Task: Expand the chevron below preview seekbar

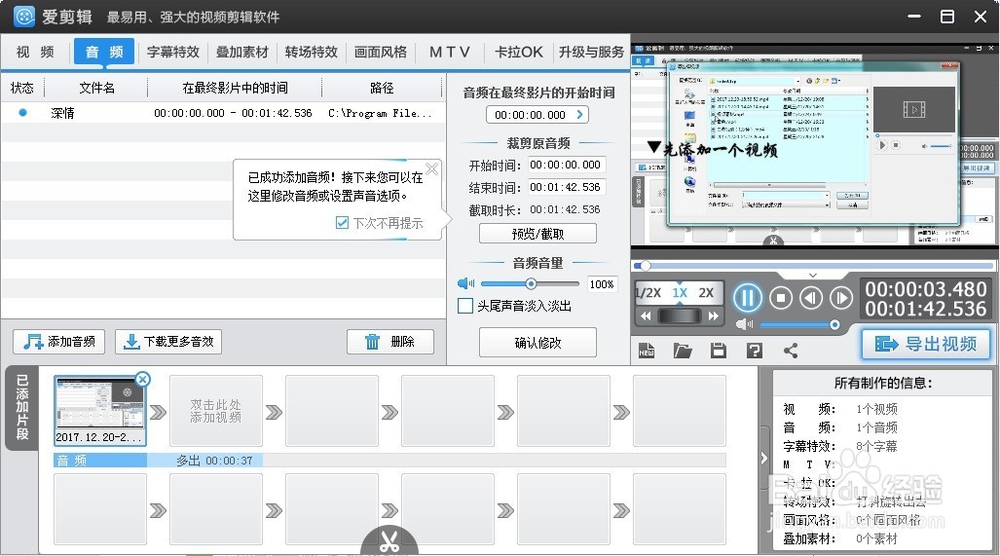Action: [x=812, y=275]
